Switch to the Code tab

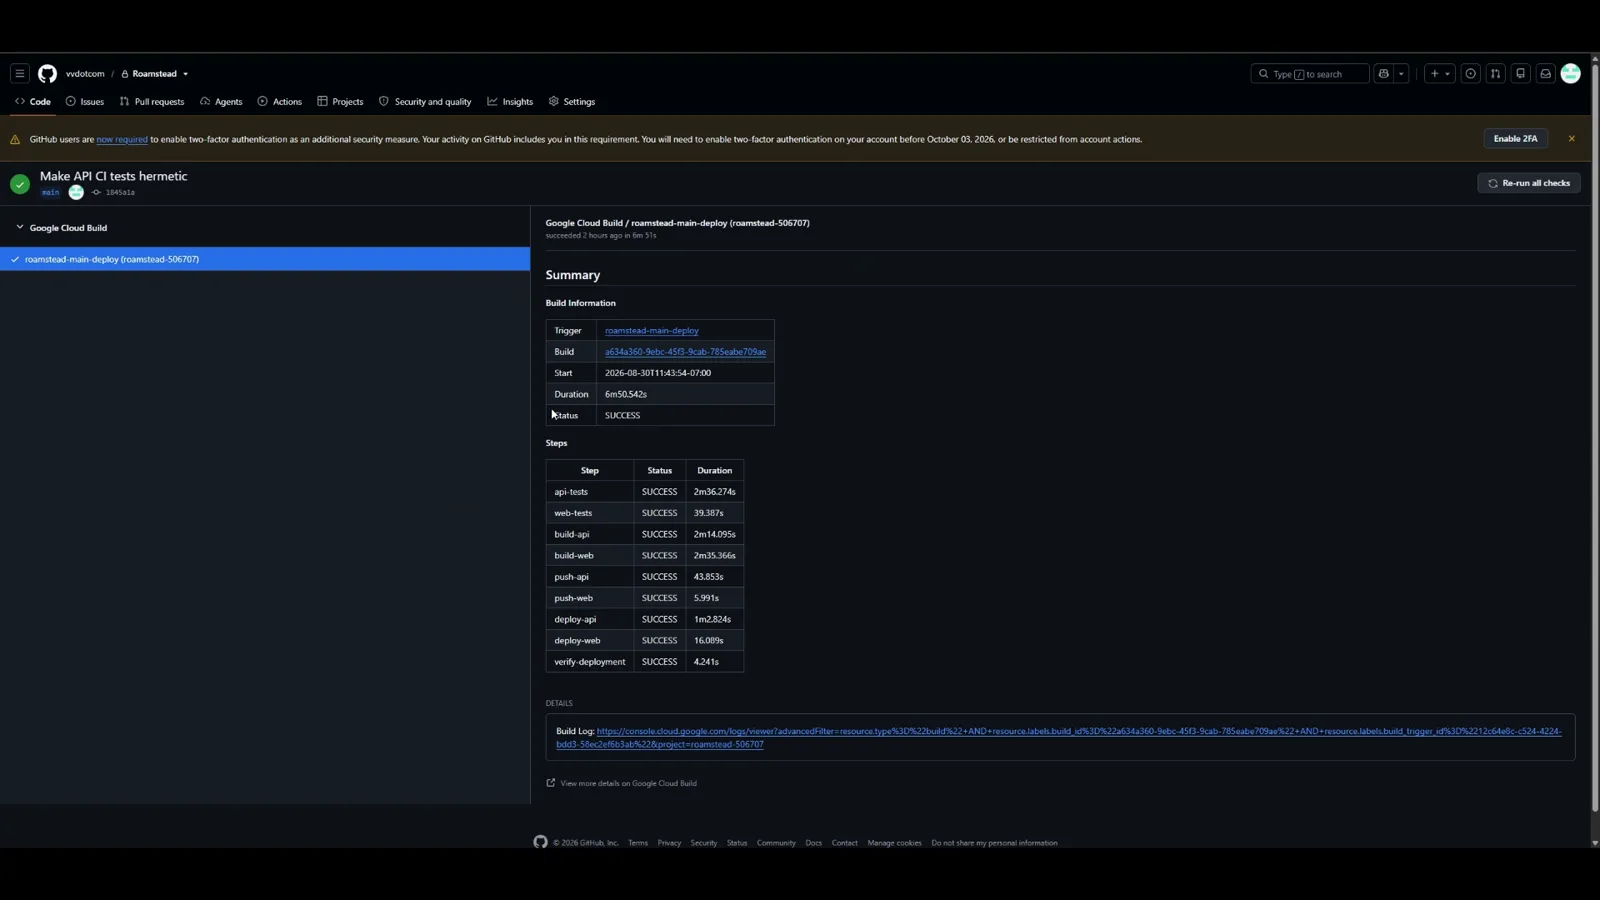pos(33,102)
